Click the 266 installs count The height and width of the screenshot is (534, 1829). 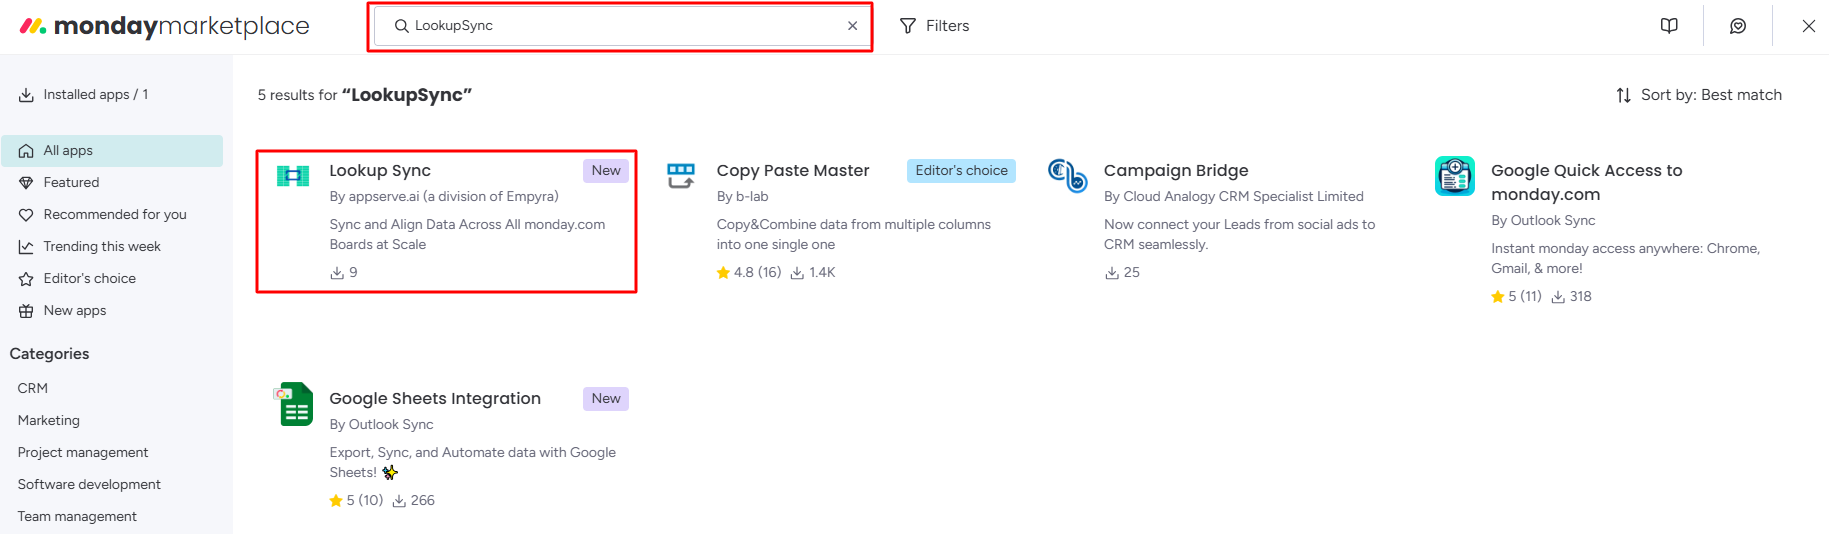[413, 501]
